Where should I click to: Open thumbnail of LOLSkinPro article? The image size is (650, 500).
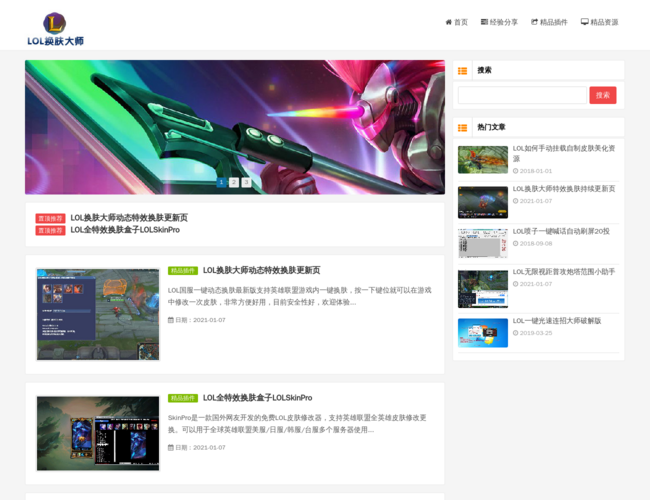coord(98,433)
